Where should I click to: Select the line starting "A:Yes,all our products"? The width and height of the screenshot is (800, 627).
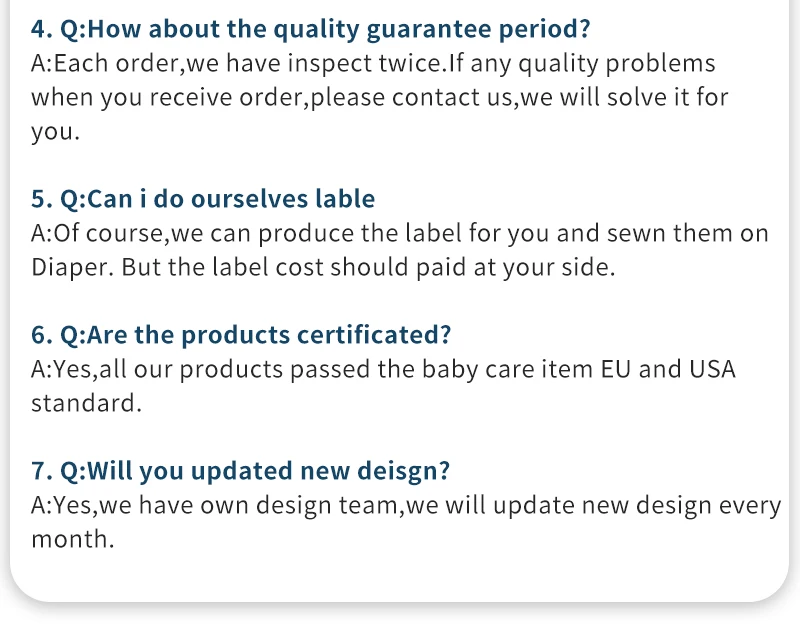383,369
